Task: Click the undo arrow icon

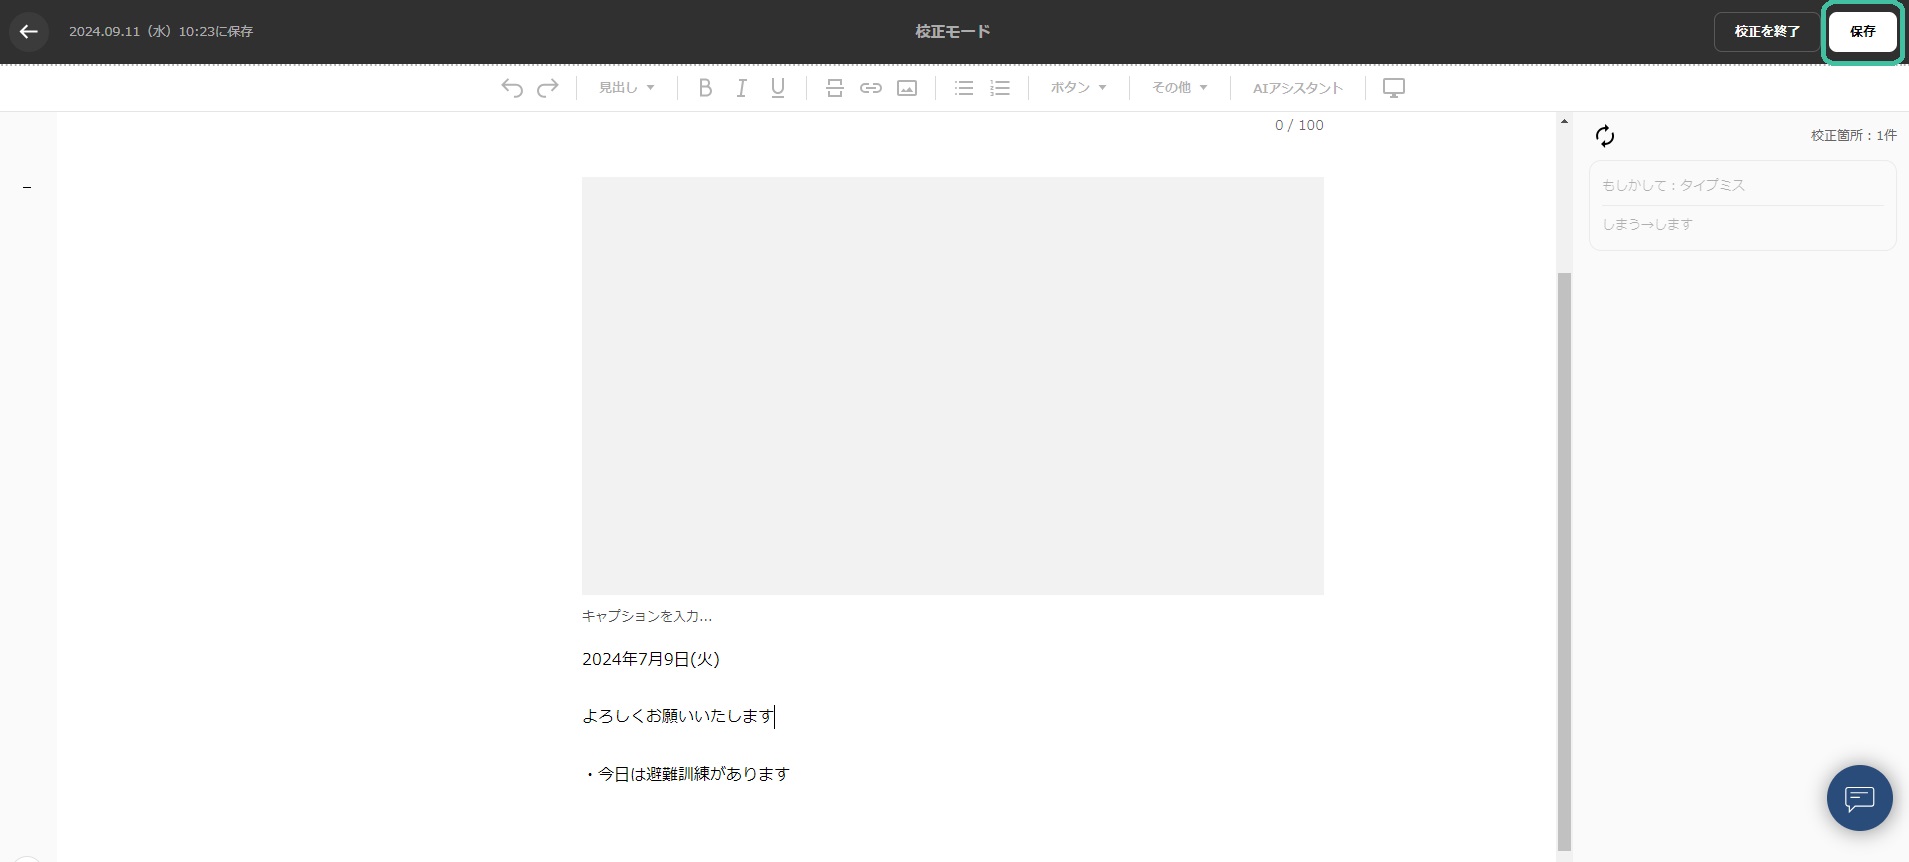Action: point(512,88)
